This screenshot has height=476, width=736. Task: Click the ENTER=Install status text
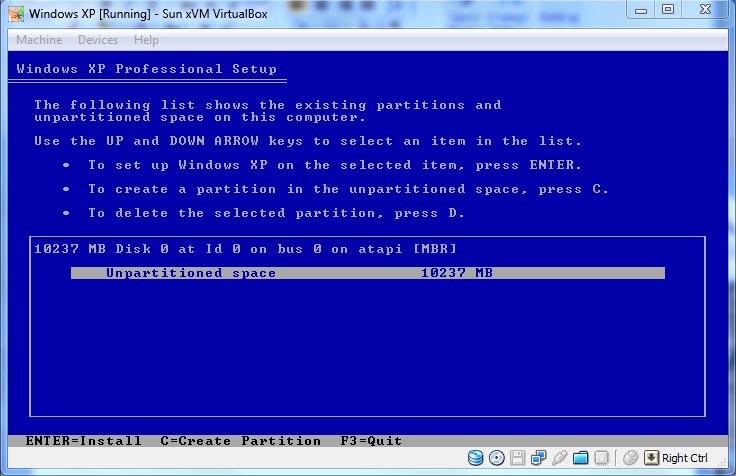click(84, 441)
